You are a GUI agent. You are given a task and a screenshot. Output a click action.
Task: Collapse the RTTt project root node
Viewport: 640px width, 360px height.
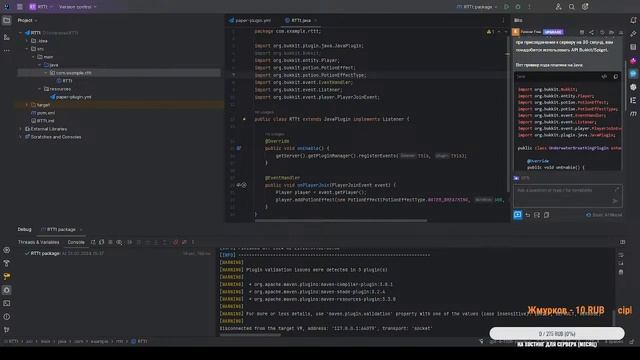pyautogui.click(x=20, y=33)
